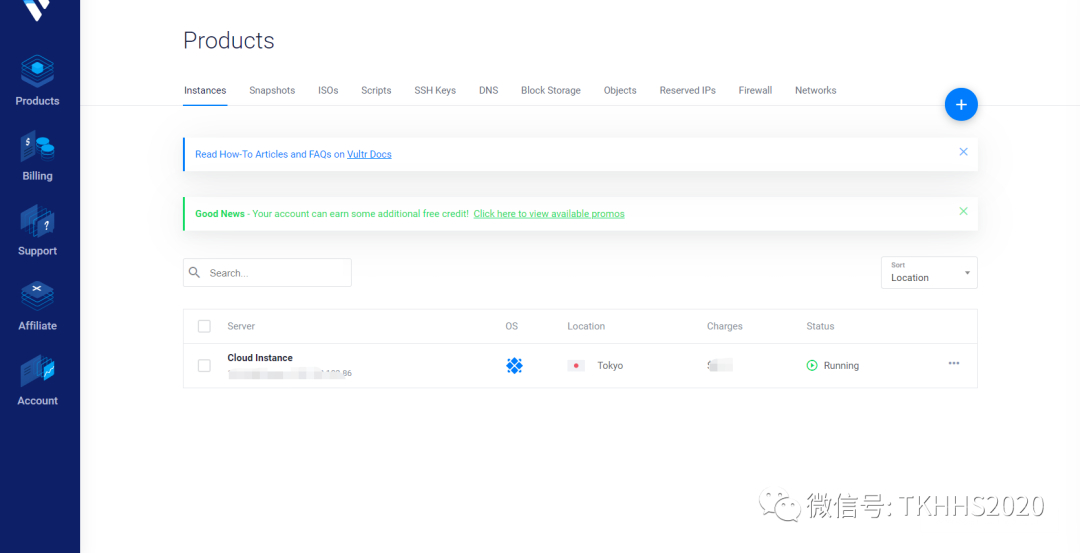Viewport: 1080px width, 553px height.
Task: Switch to the Snapshots tab
Action: click(272, 91)
